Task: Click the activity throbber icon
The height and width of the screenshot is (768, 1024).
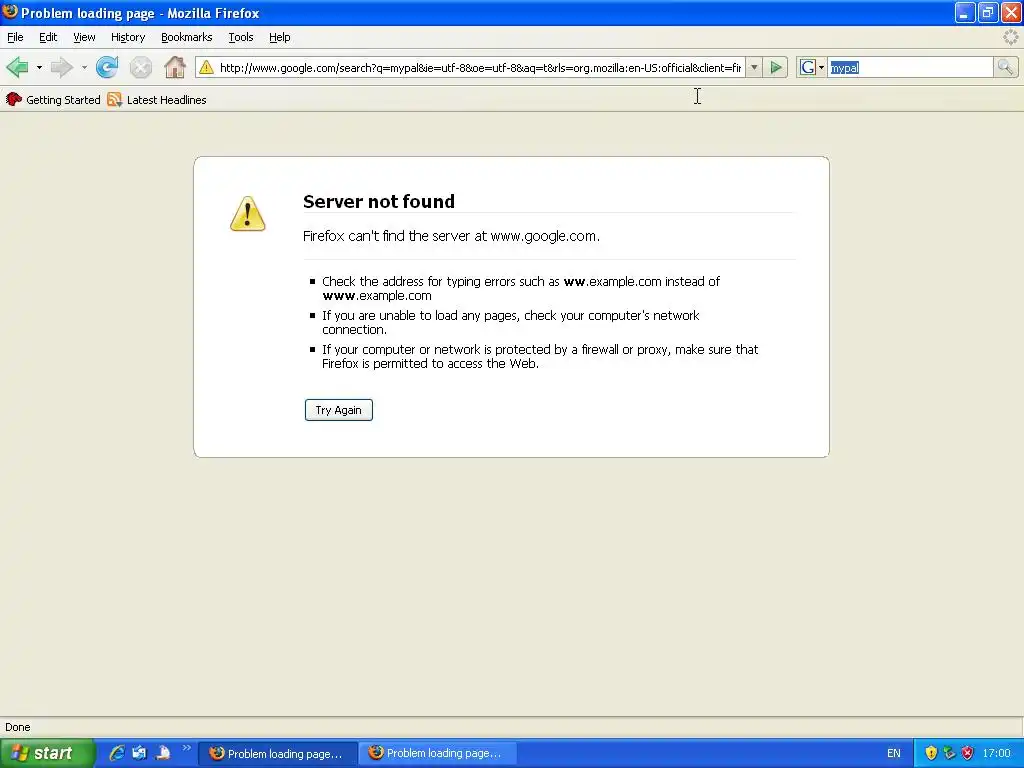Action: point(1010,37)
